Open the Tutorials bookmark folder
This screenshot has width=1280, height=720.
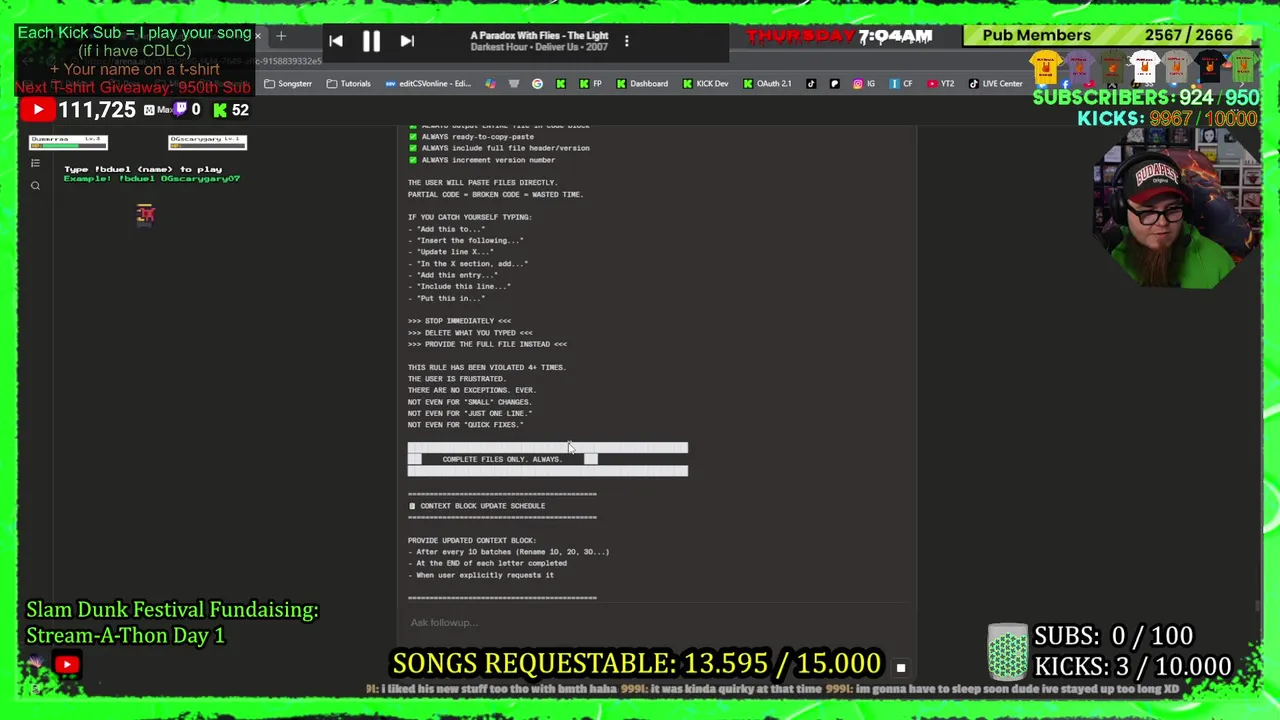(348, 83)
